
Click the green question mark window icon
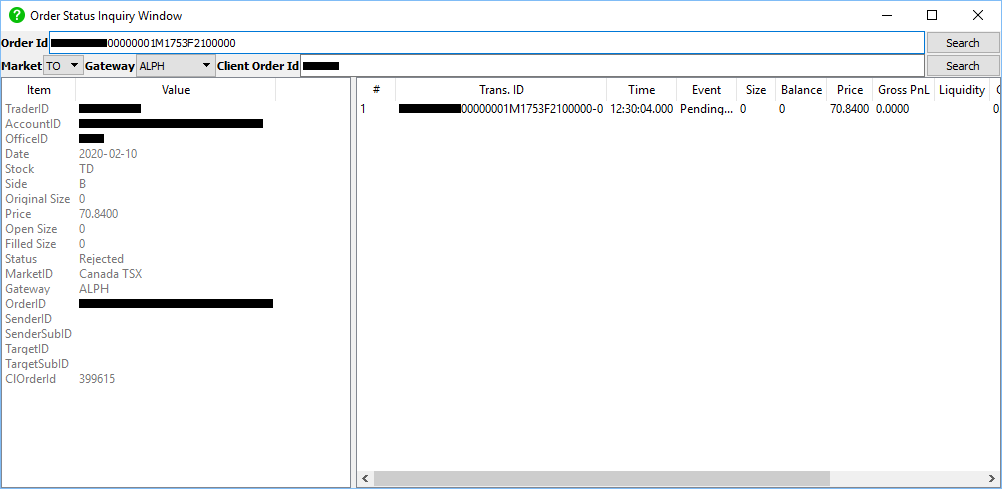coord(16,16)
